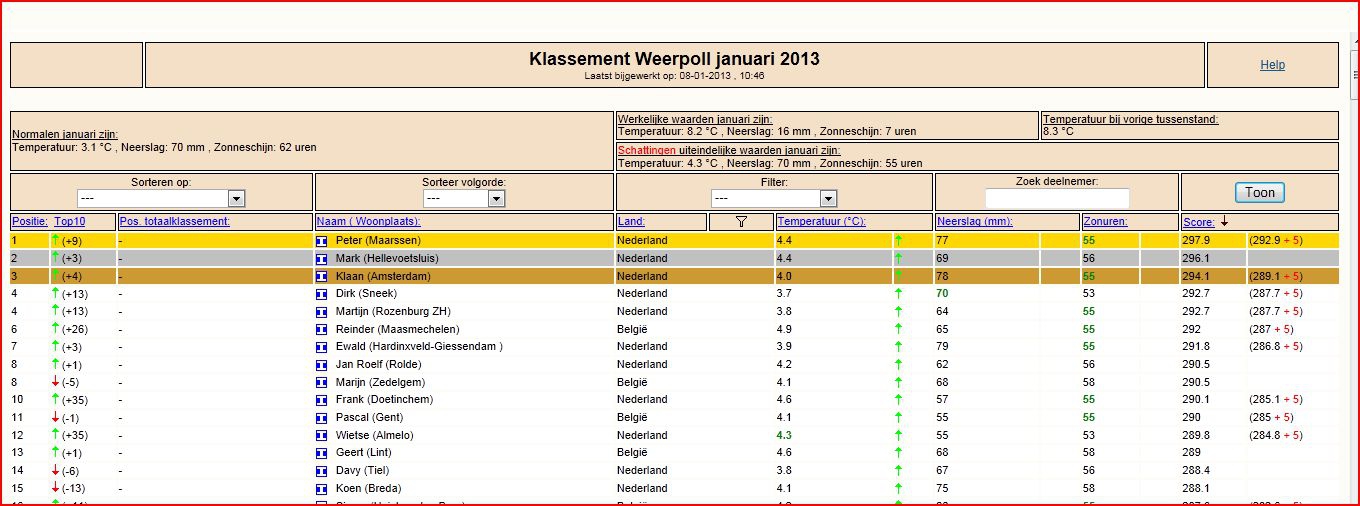Click the green up arrow for Peter's position
Image resolution: width=1360 pixels, height=506 pixels.
(55, 240)
